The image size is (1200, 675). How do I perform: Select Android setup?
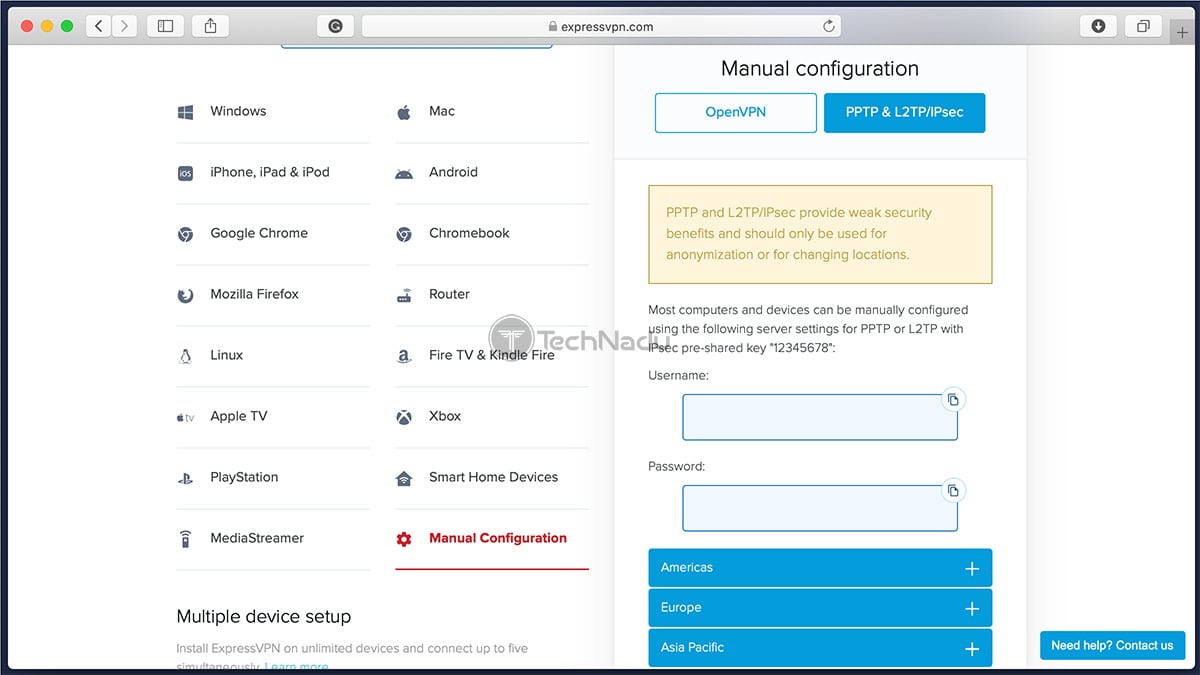coord(453,172)
